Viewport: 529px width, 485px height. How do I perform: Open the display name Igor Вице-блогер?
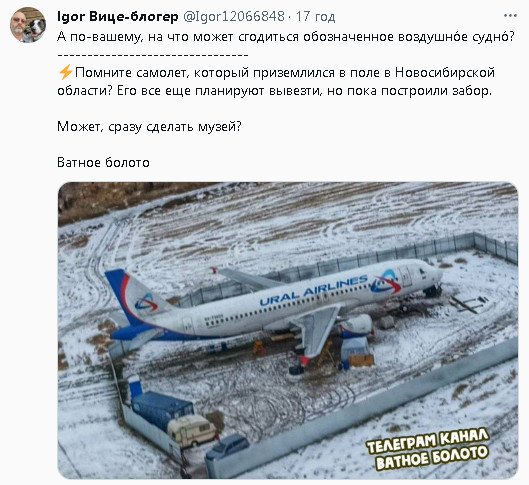point(118,16)
